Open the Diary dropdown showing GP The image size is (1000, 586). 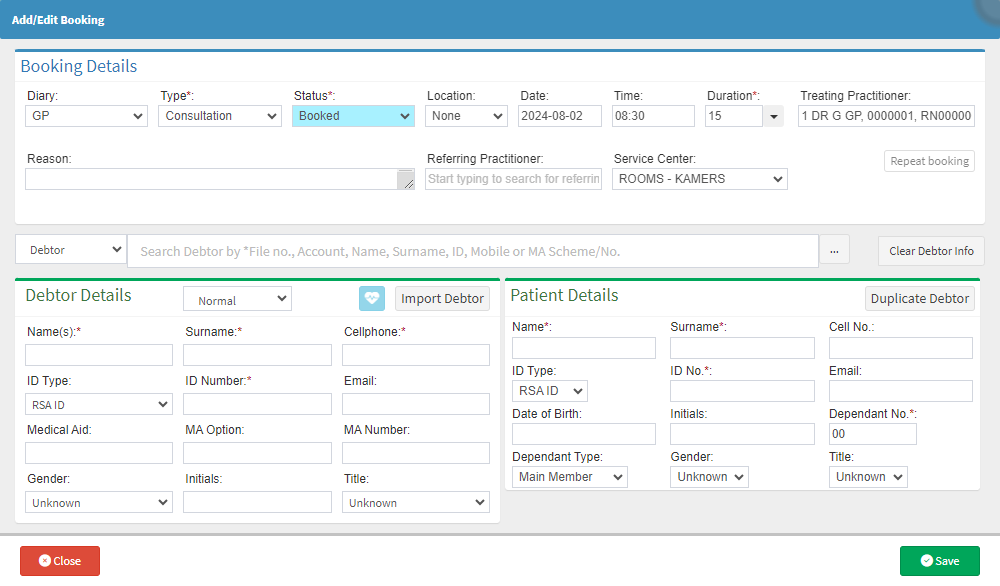pos(87,116)
